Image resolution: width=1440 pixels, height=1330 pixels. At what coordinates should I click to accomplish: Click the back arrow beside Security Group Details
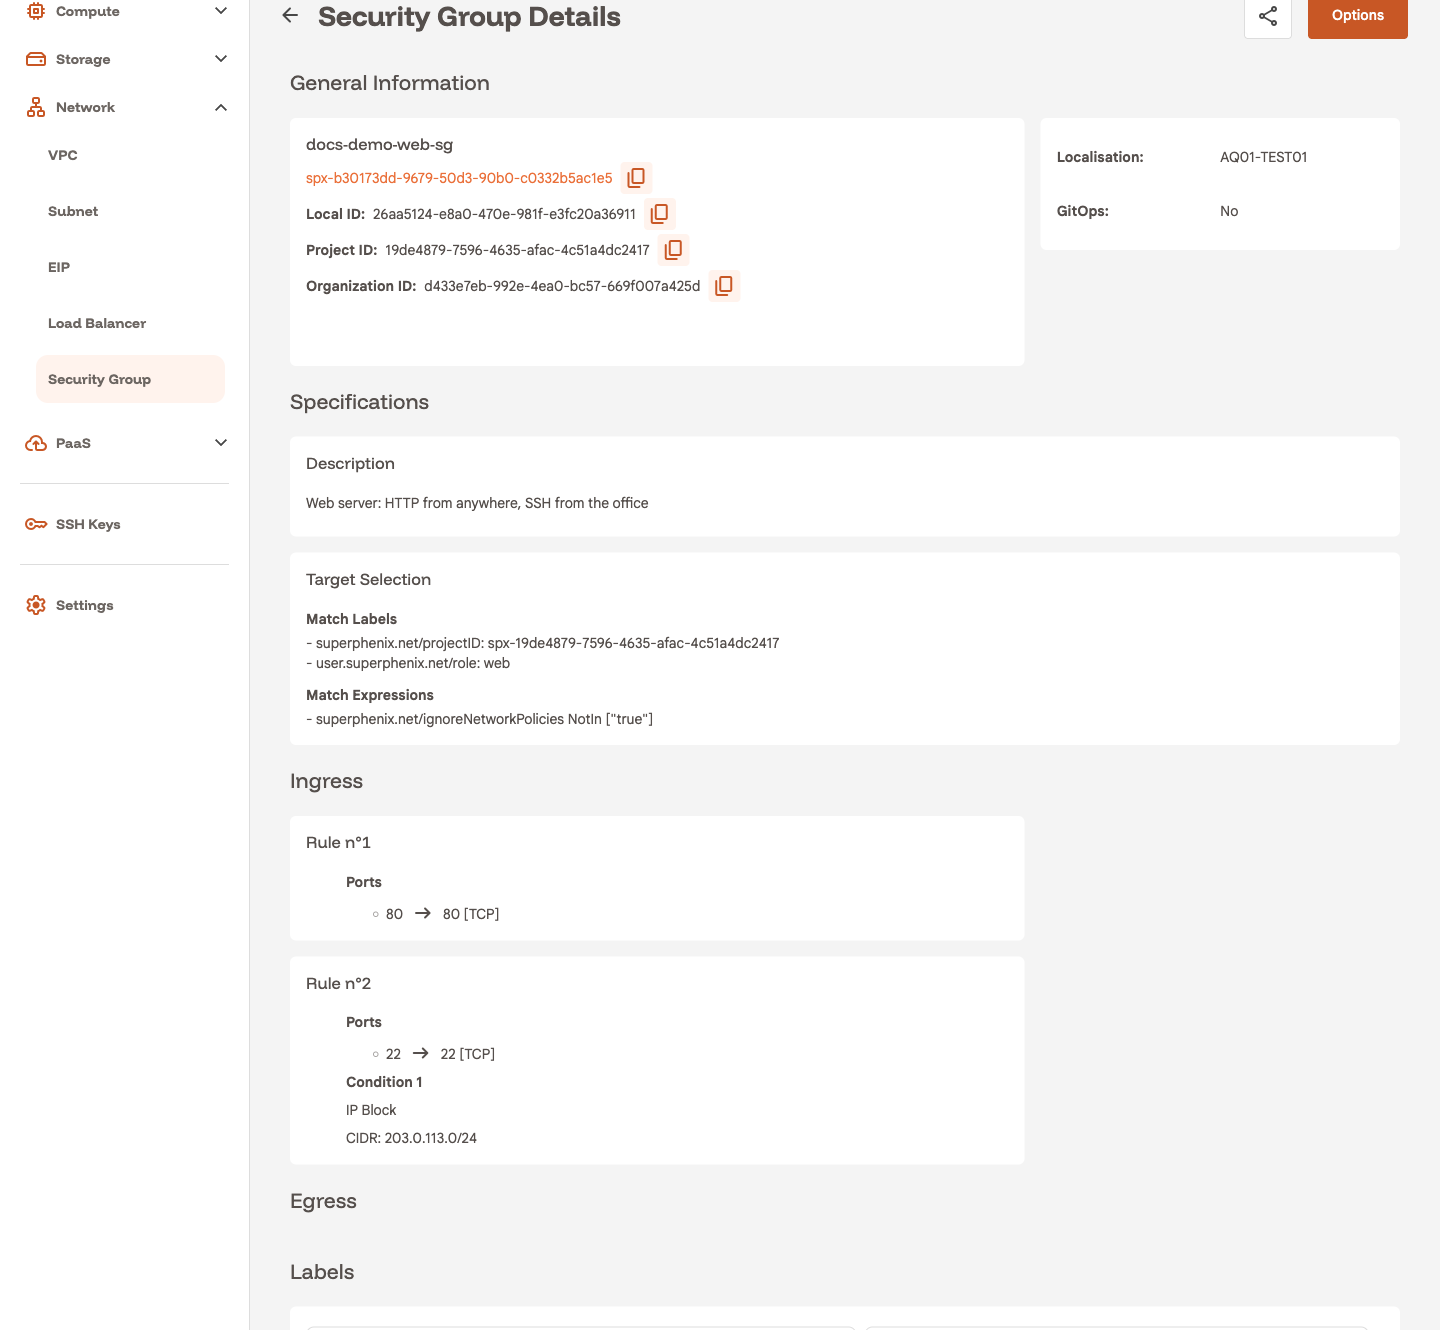[290, 16]
